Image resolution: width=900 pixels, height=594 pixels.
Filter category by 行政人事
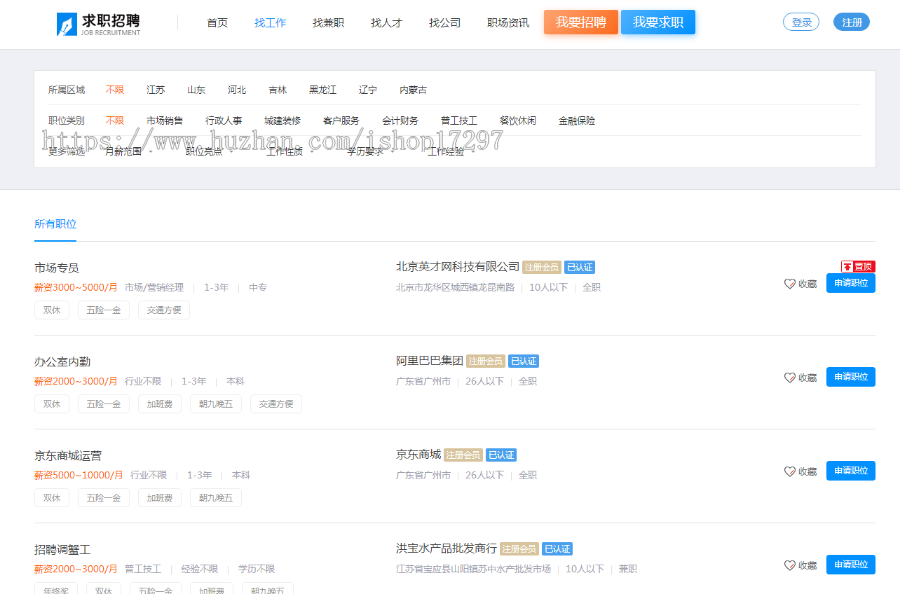coord(224,121)
